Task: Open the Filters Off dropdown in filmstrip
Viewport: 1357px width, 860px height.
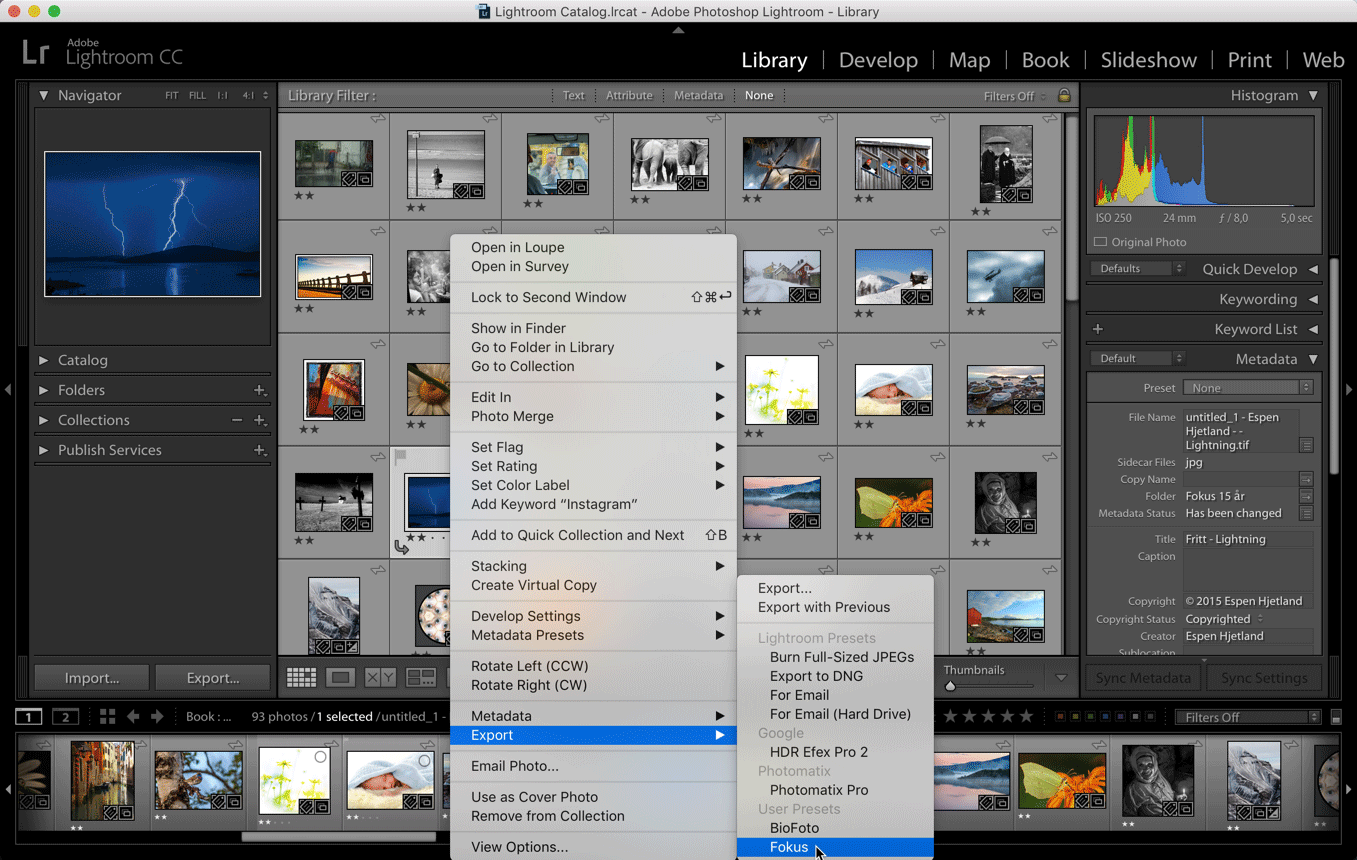Action: (1247, 717)
